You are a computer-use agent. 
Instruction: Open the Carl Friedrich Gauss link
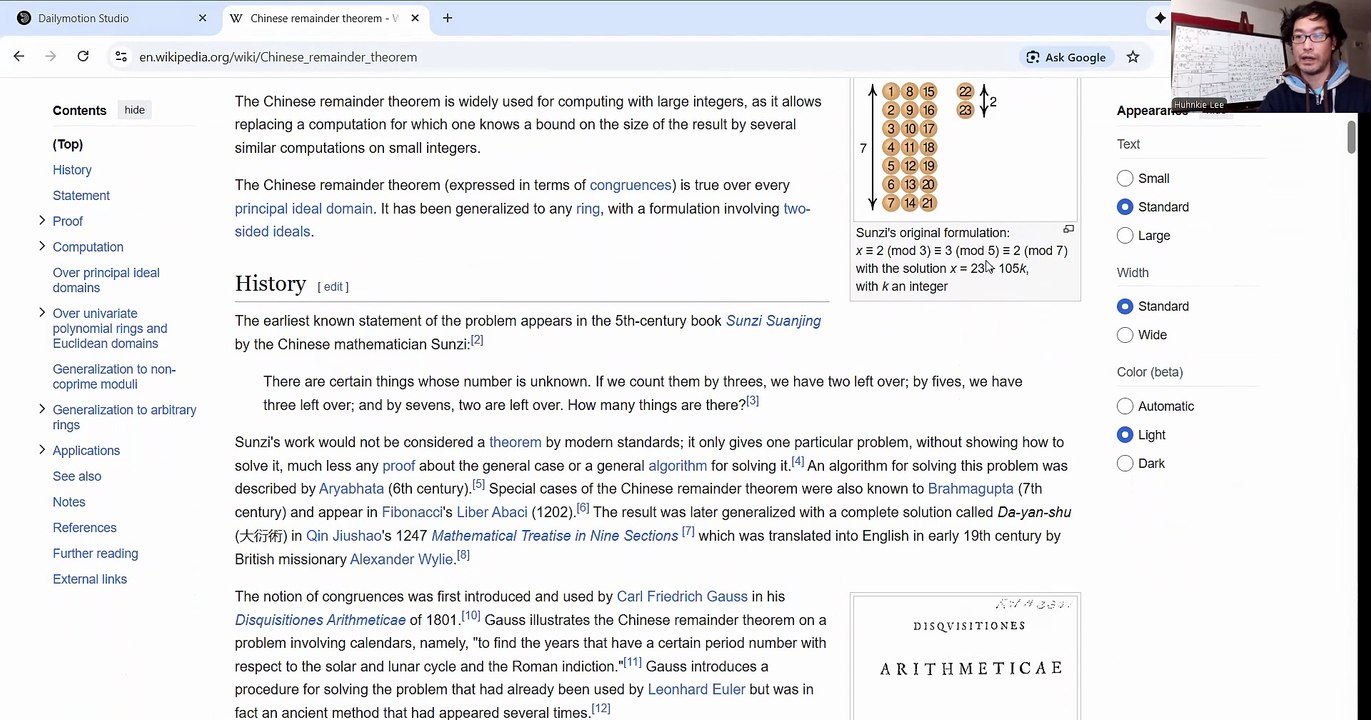682,596
